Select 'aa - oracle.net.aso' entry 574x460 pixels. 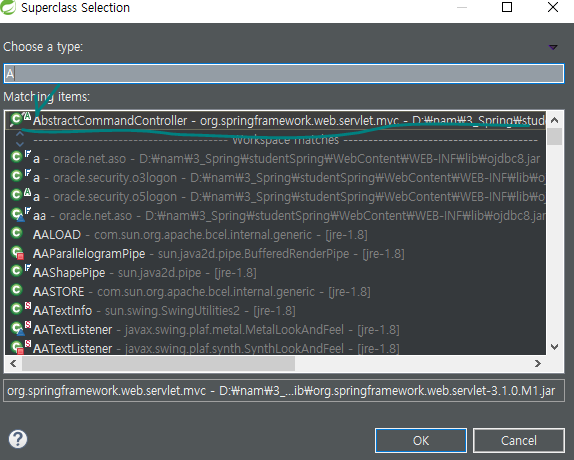click(x=276, y=216)
